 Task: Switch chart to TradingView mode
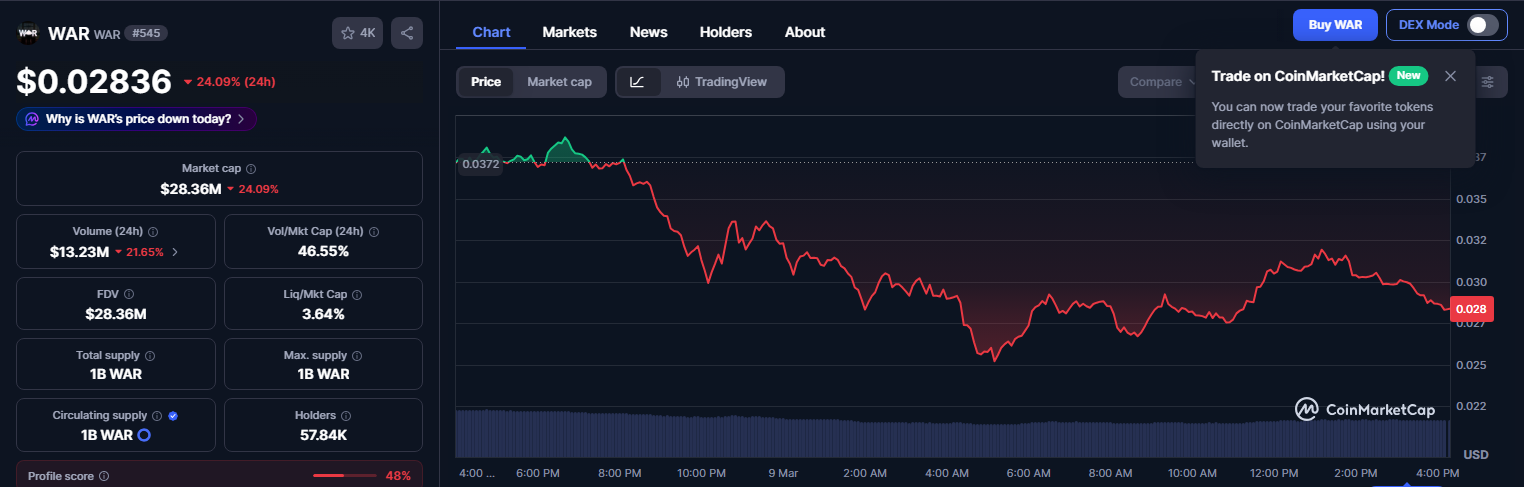[721, 82]
